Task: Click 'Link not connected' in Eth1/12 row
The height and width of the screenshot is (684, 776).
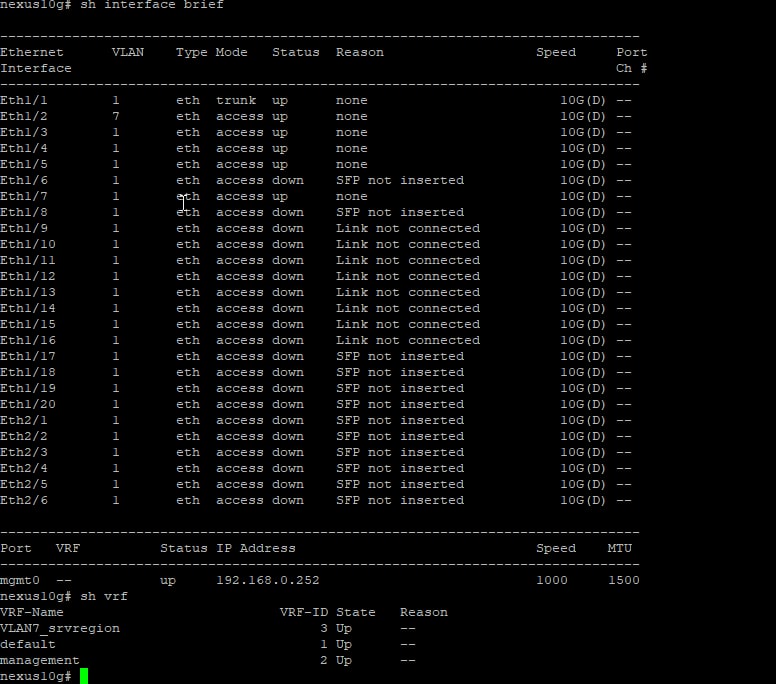Action: [408, 276]
